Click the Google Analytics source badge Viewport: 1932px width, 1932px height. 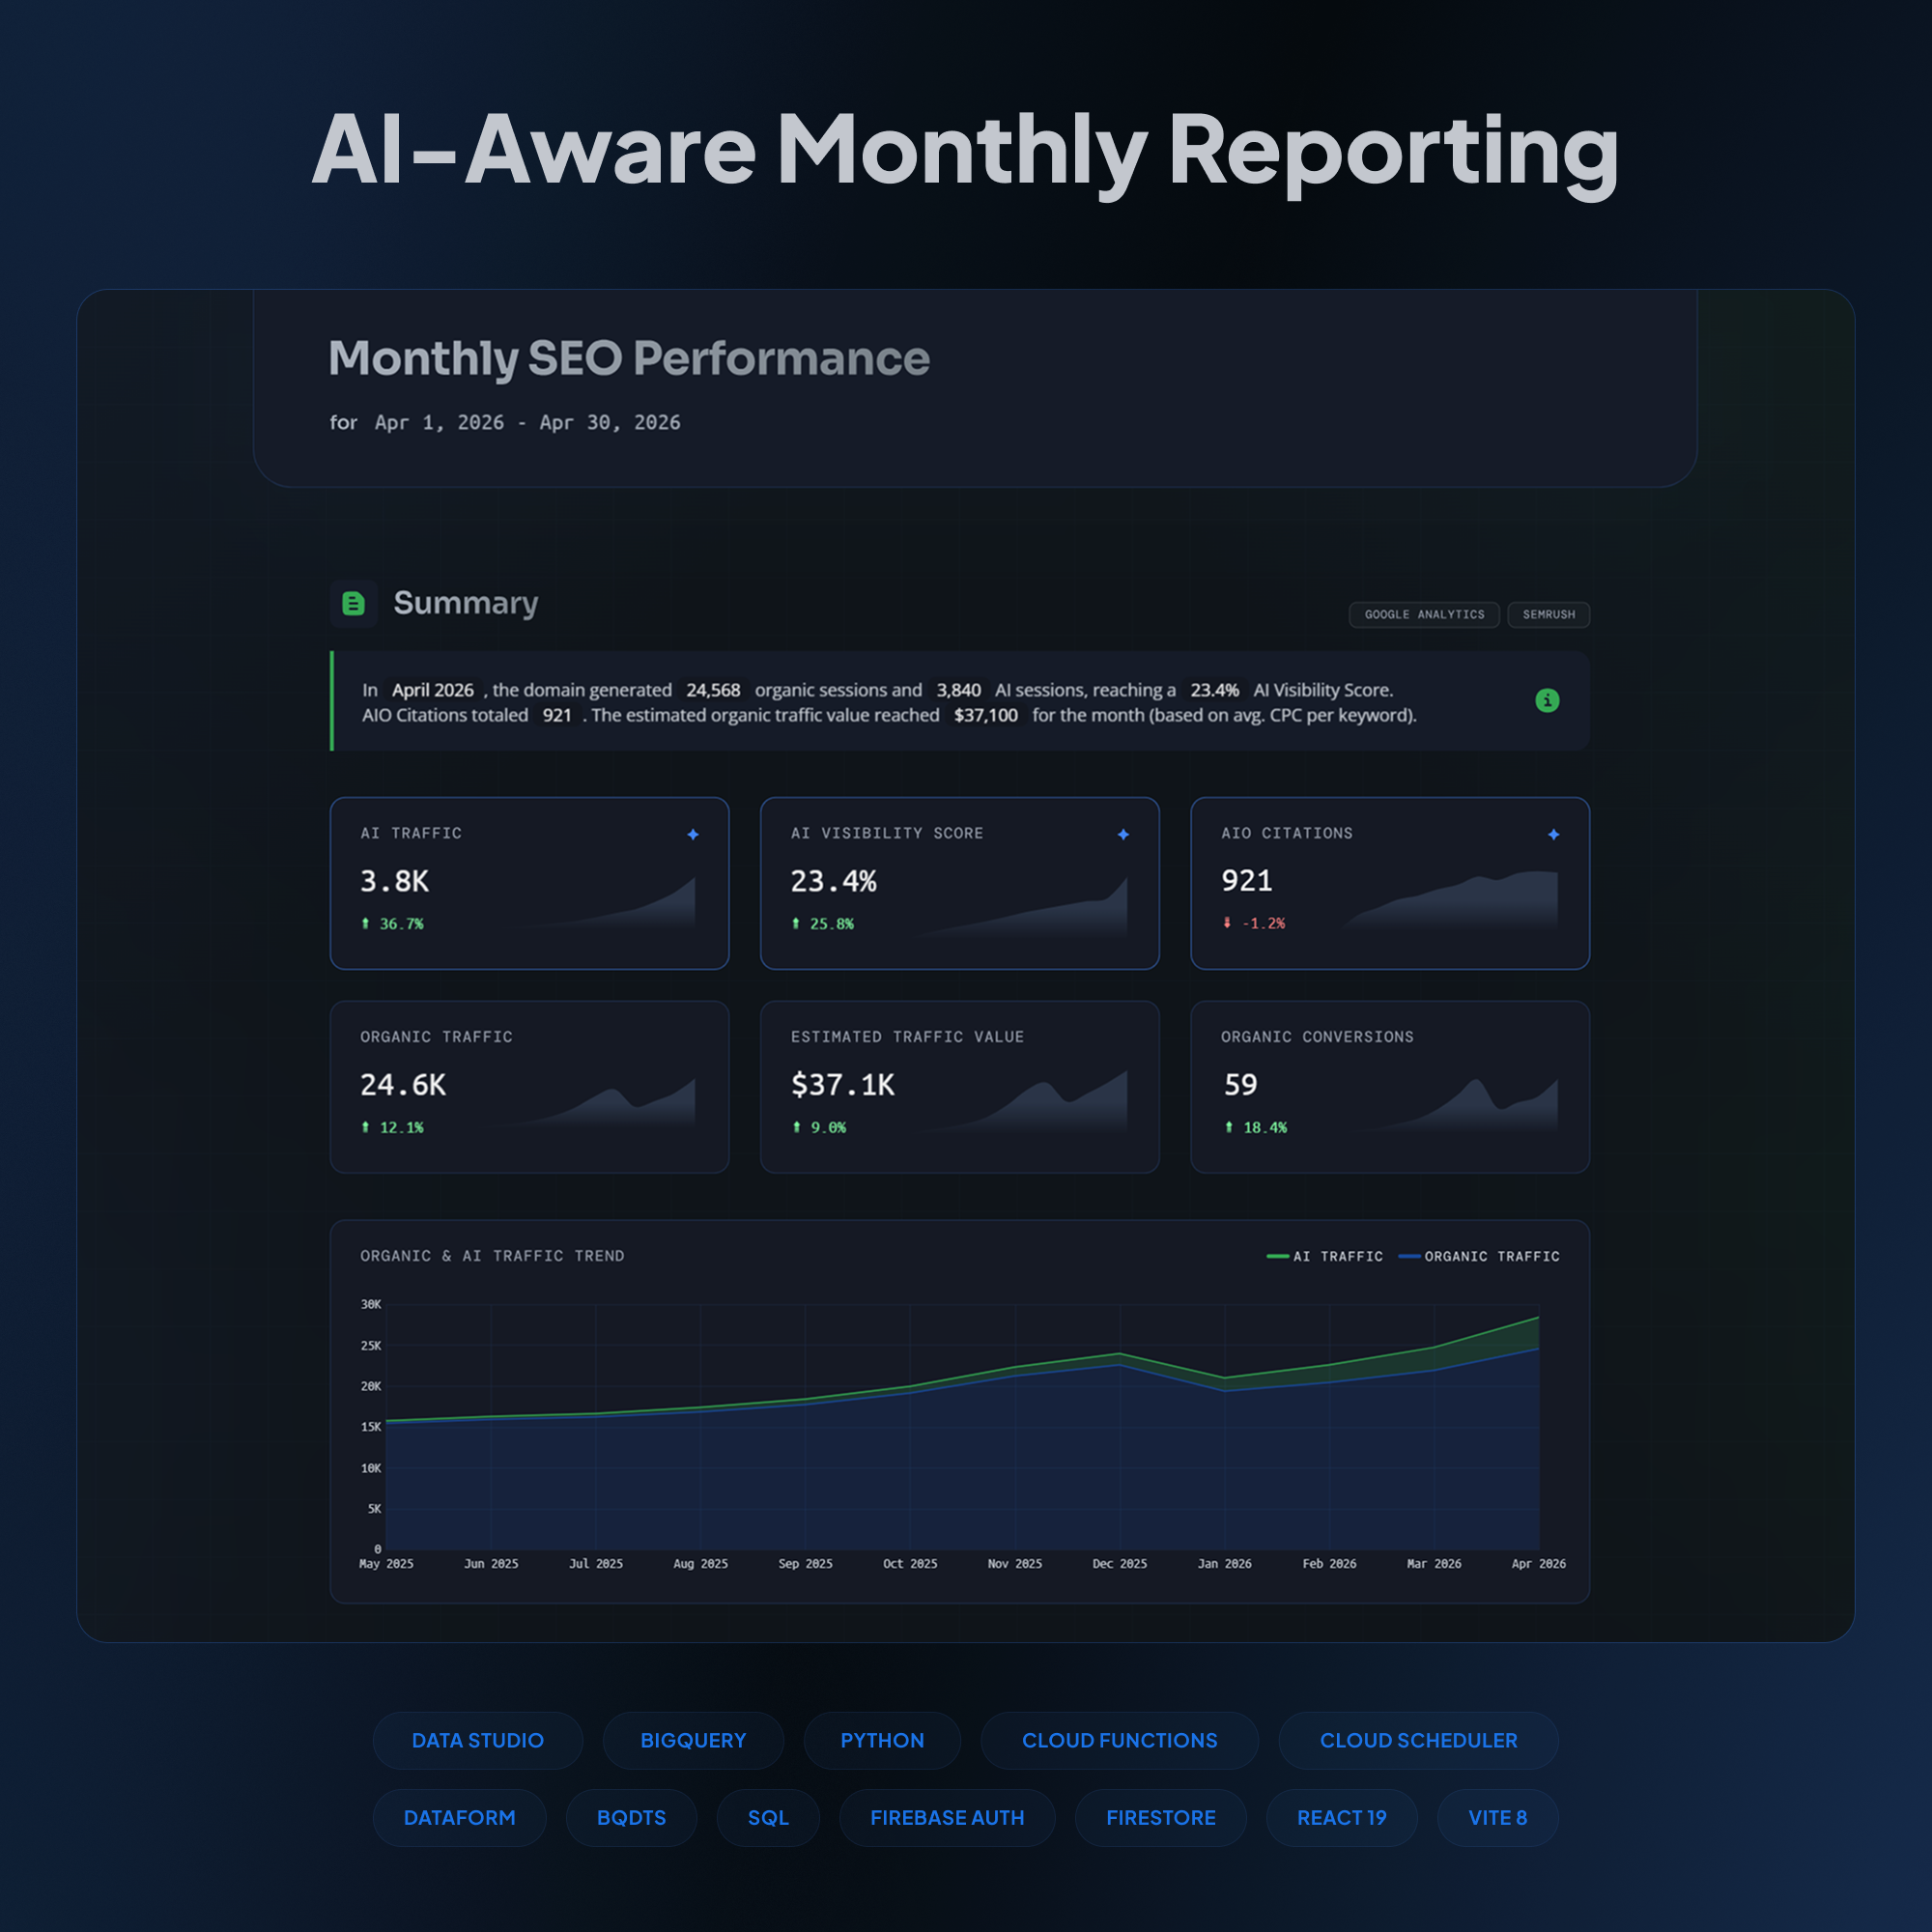tap(1424, 614)
